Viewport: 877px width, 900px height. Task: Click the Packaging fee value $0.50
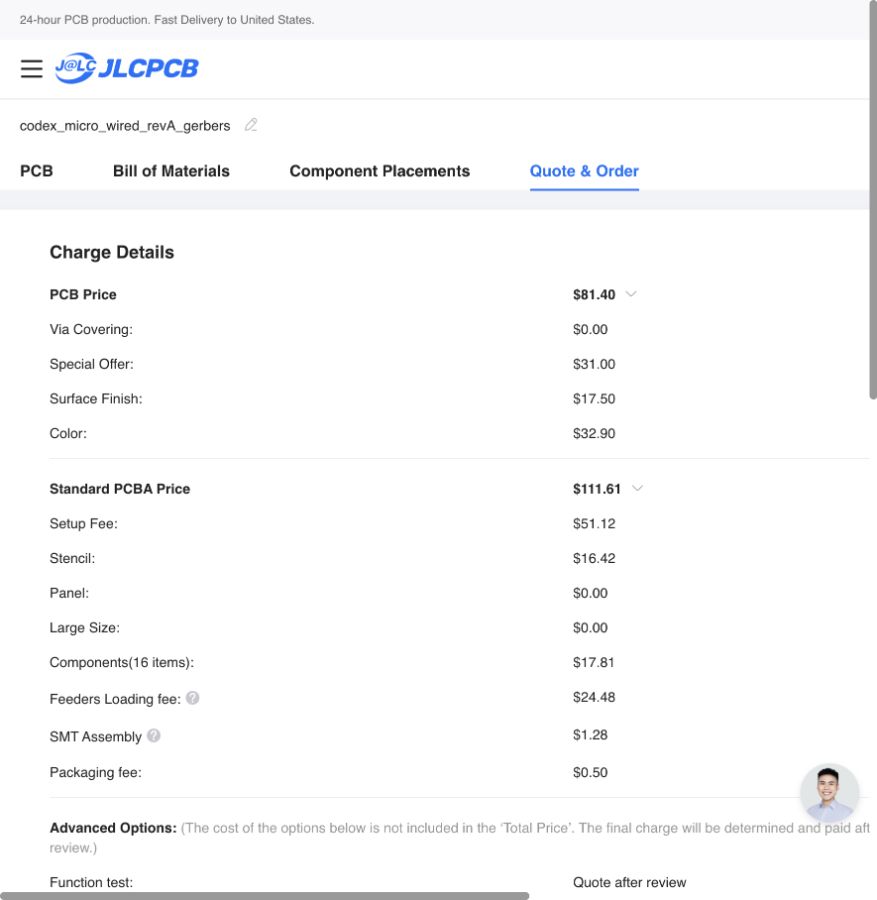(x=590, y=772)
